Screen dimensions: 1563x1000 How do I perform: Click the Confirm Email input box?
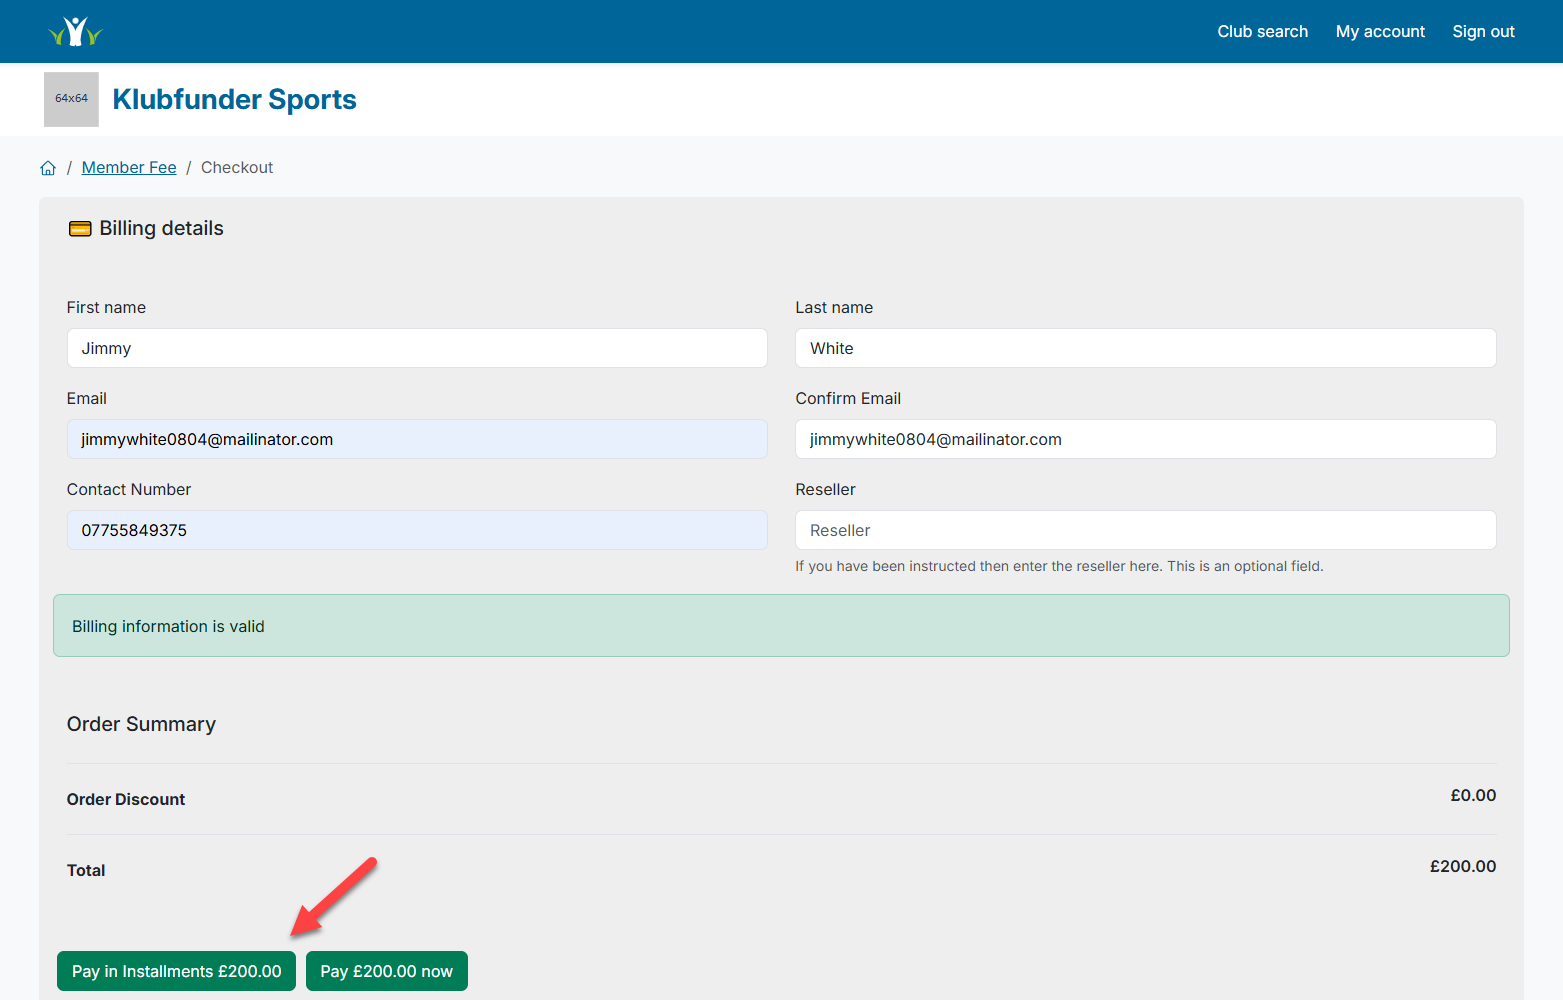point(1145,439)
